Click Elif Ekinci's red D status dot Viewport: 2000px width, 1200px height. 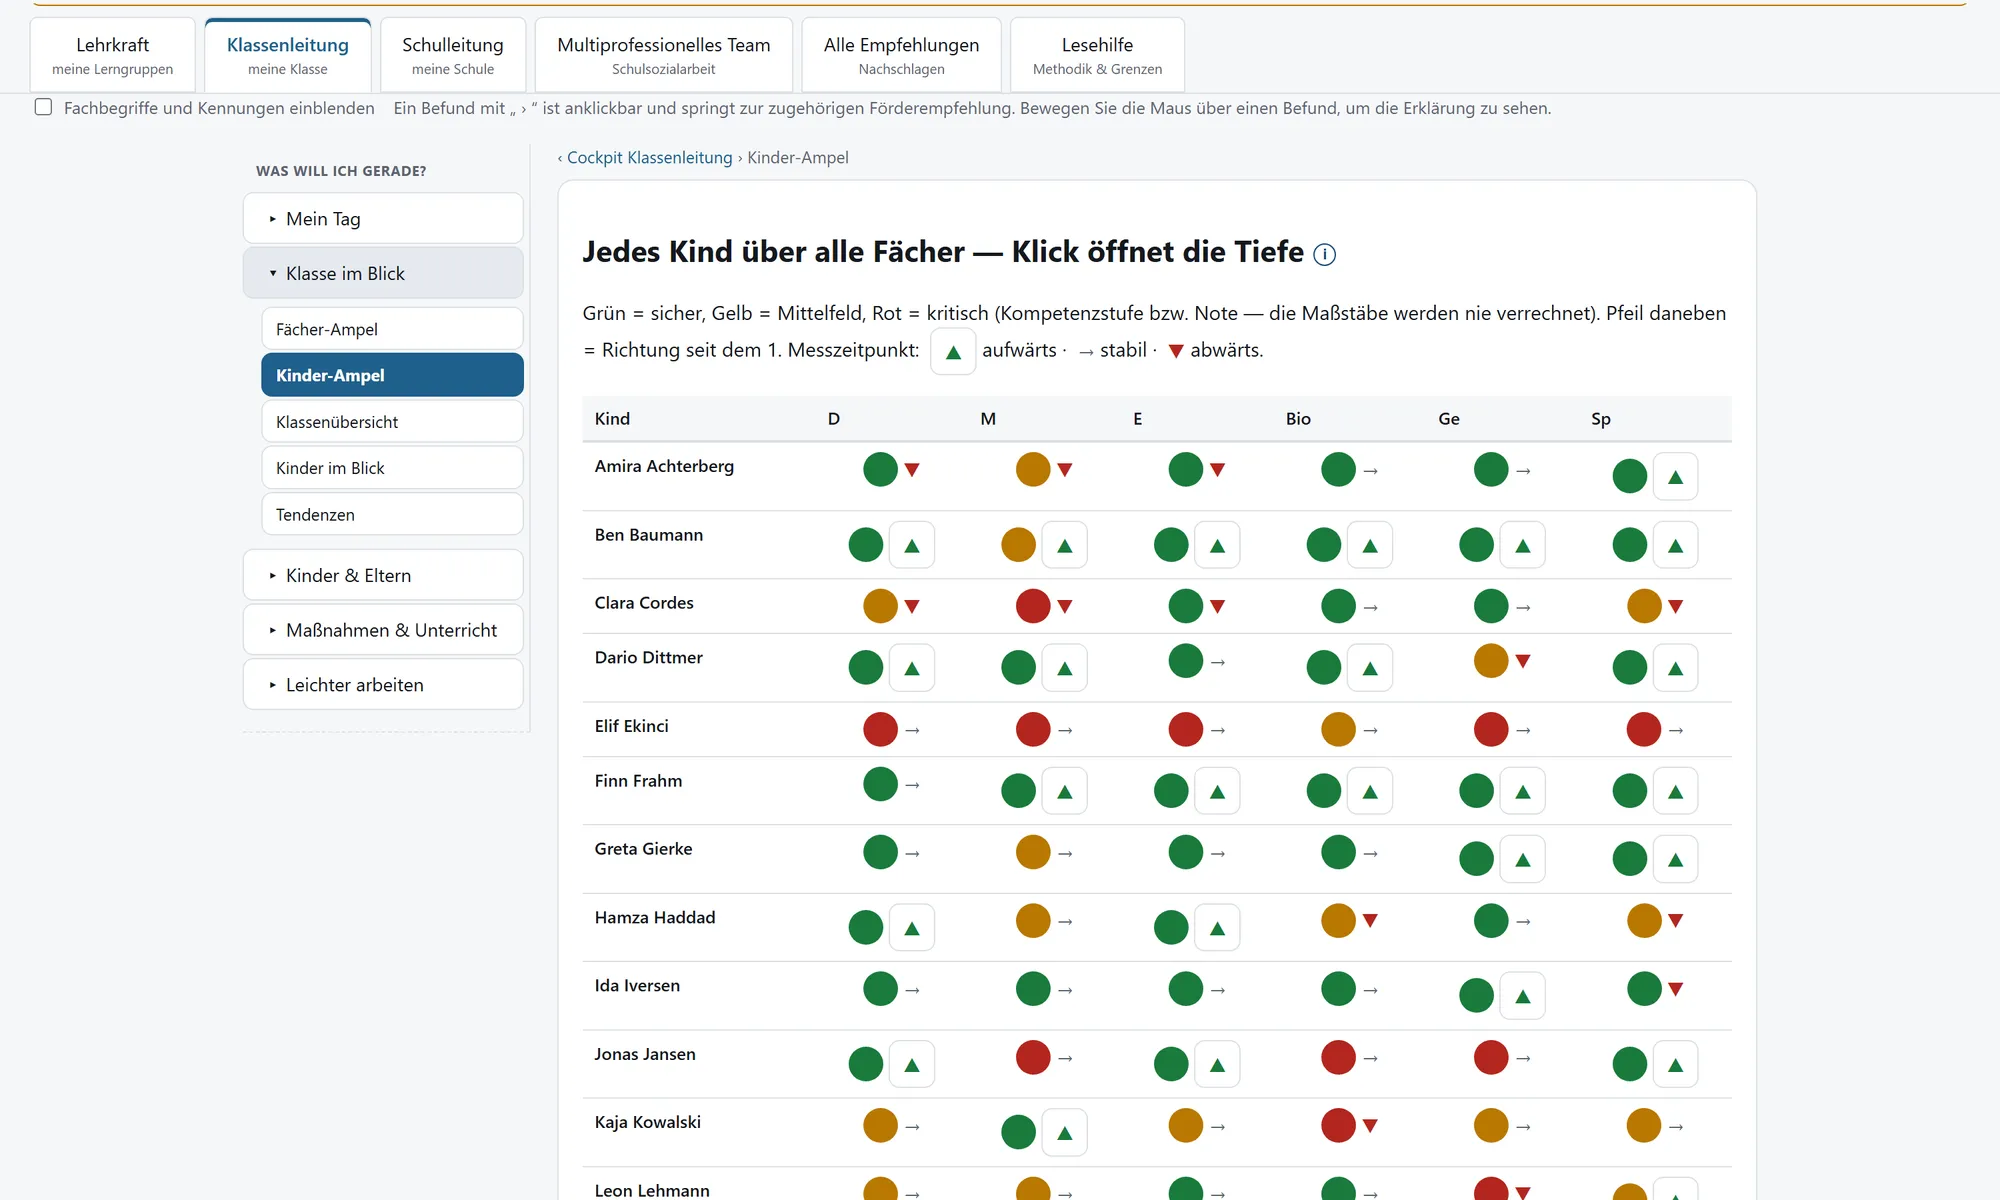[x=880, y=729]
